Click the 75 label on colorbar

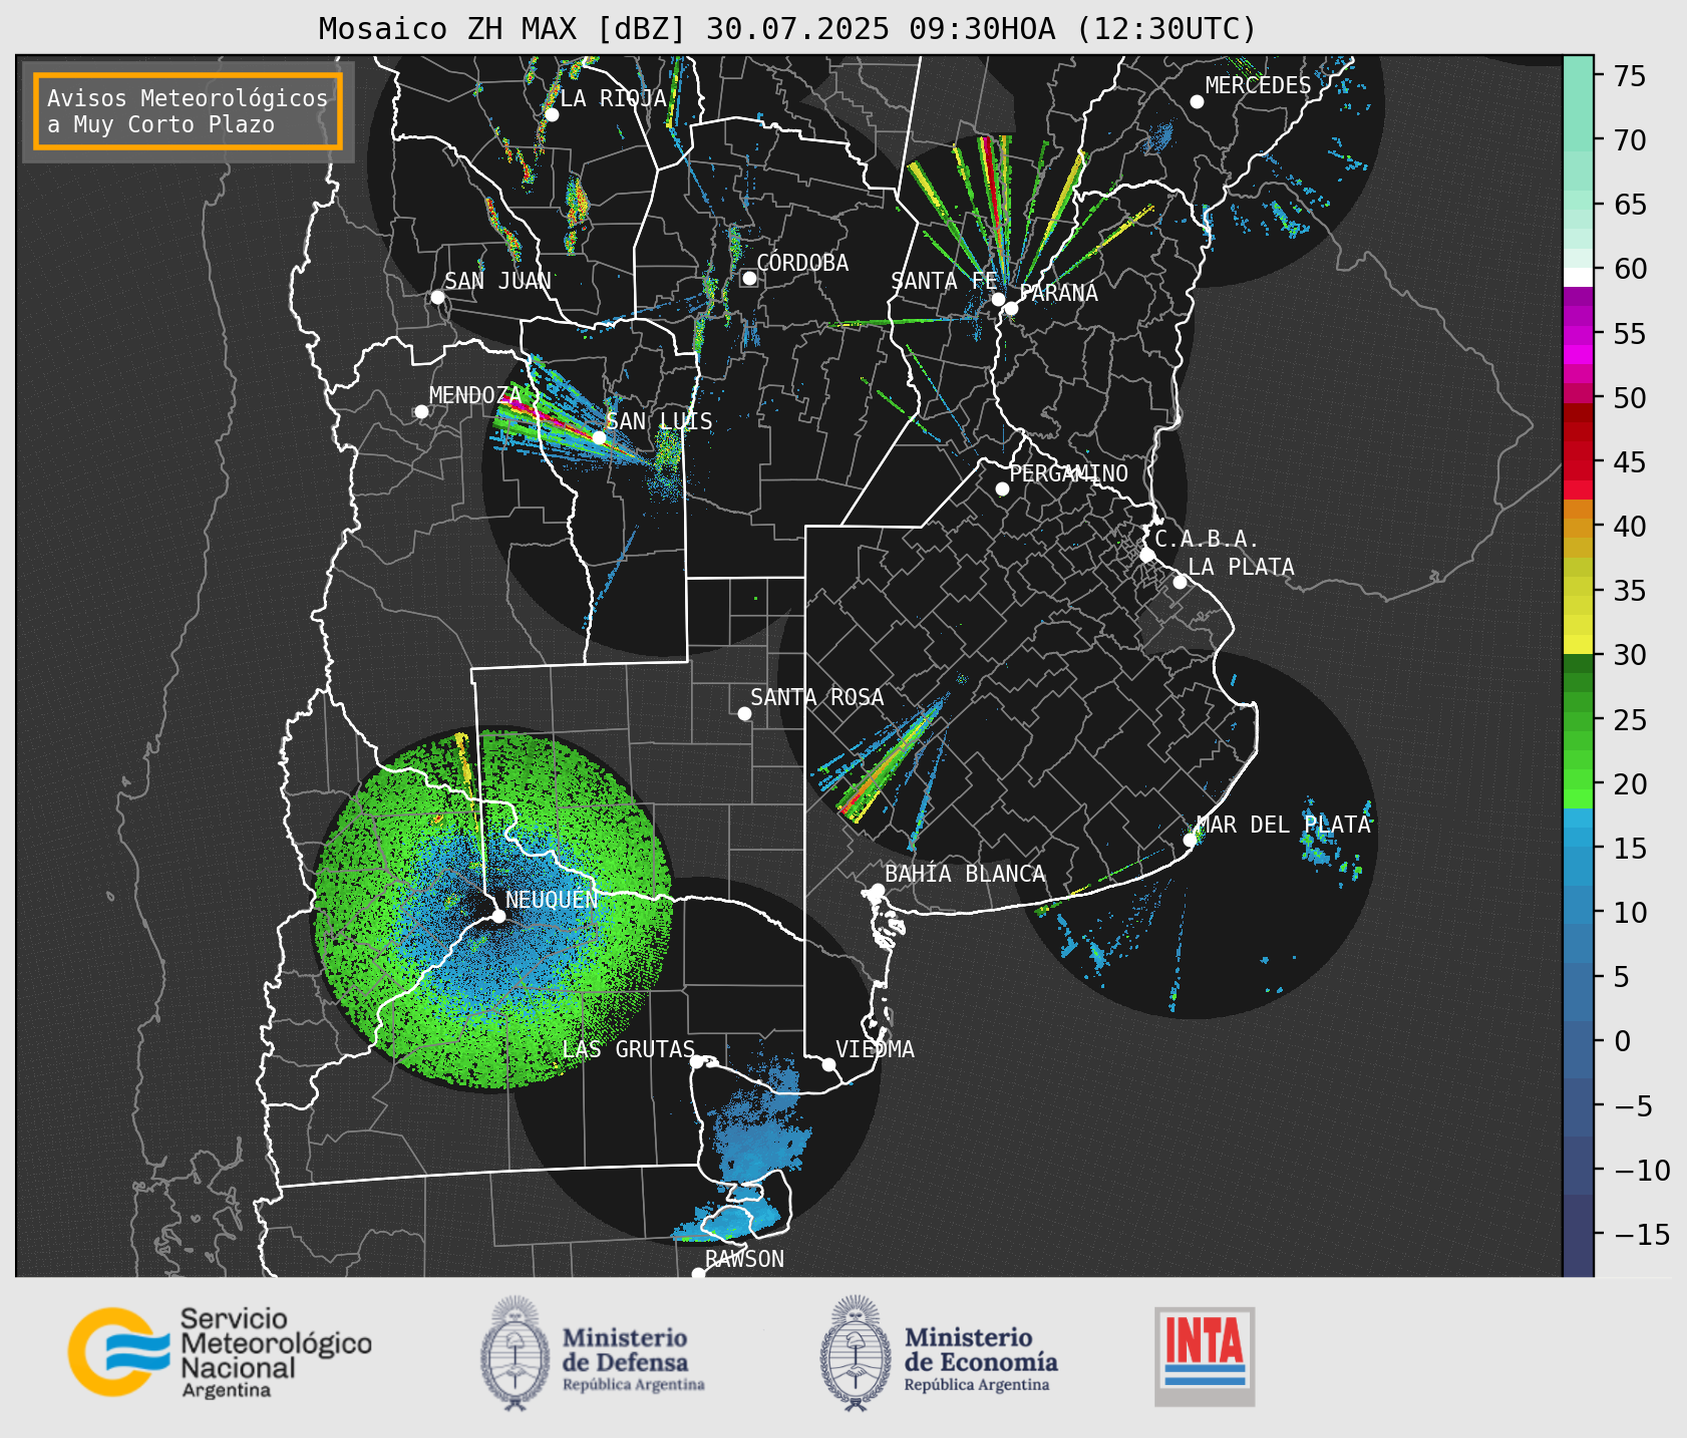coord(1628,76)
